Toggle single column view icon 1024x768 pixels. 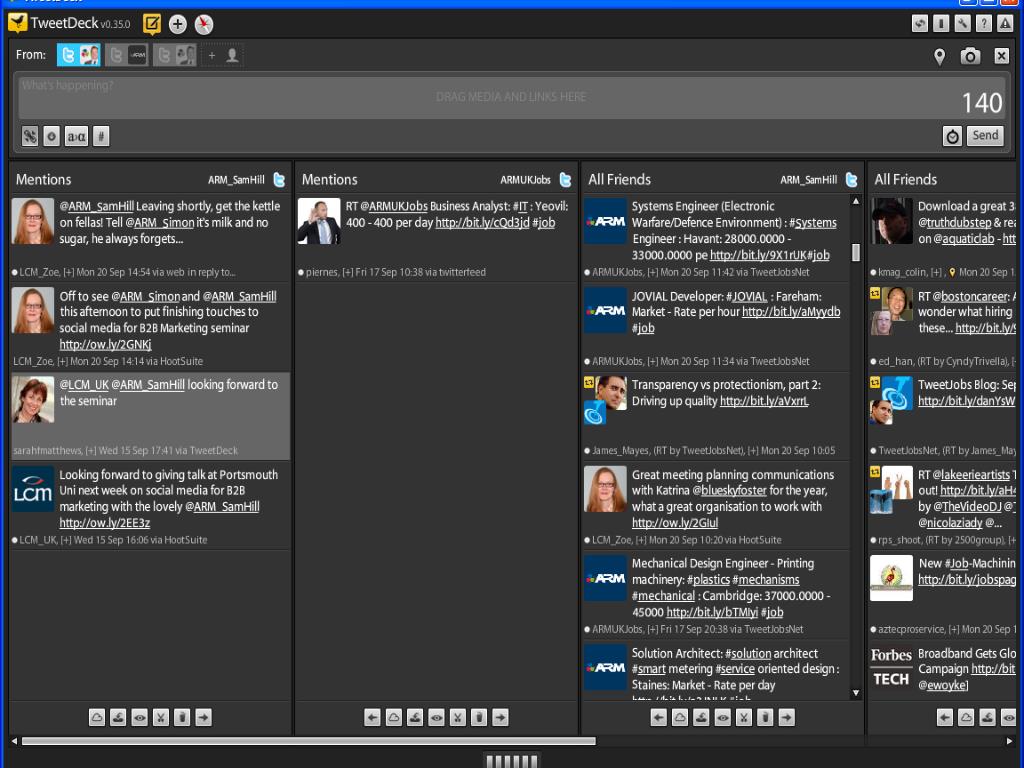coord(941,24)
